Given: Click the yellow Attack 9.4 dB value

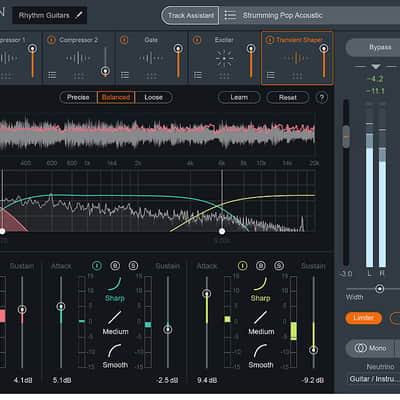Looking at the screenshot, I should coord(207,380).
